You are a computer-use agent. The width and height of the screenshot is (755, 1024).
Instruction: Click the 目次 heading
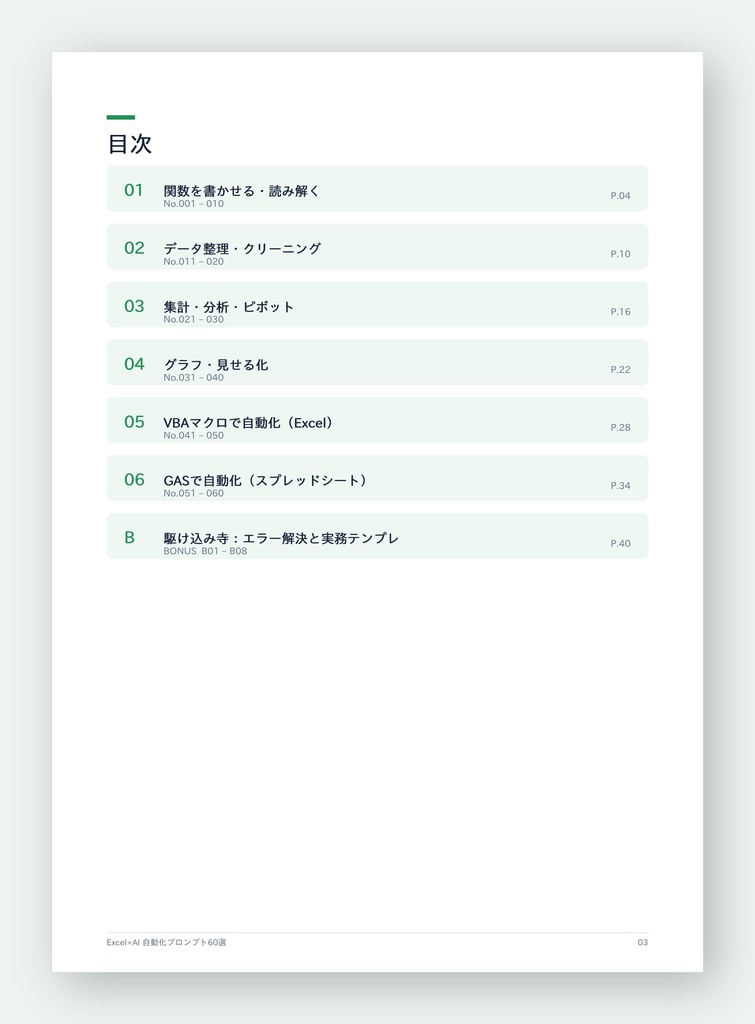click(x=130, y=144)
